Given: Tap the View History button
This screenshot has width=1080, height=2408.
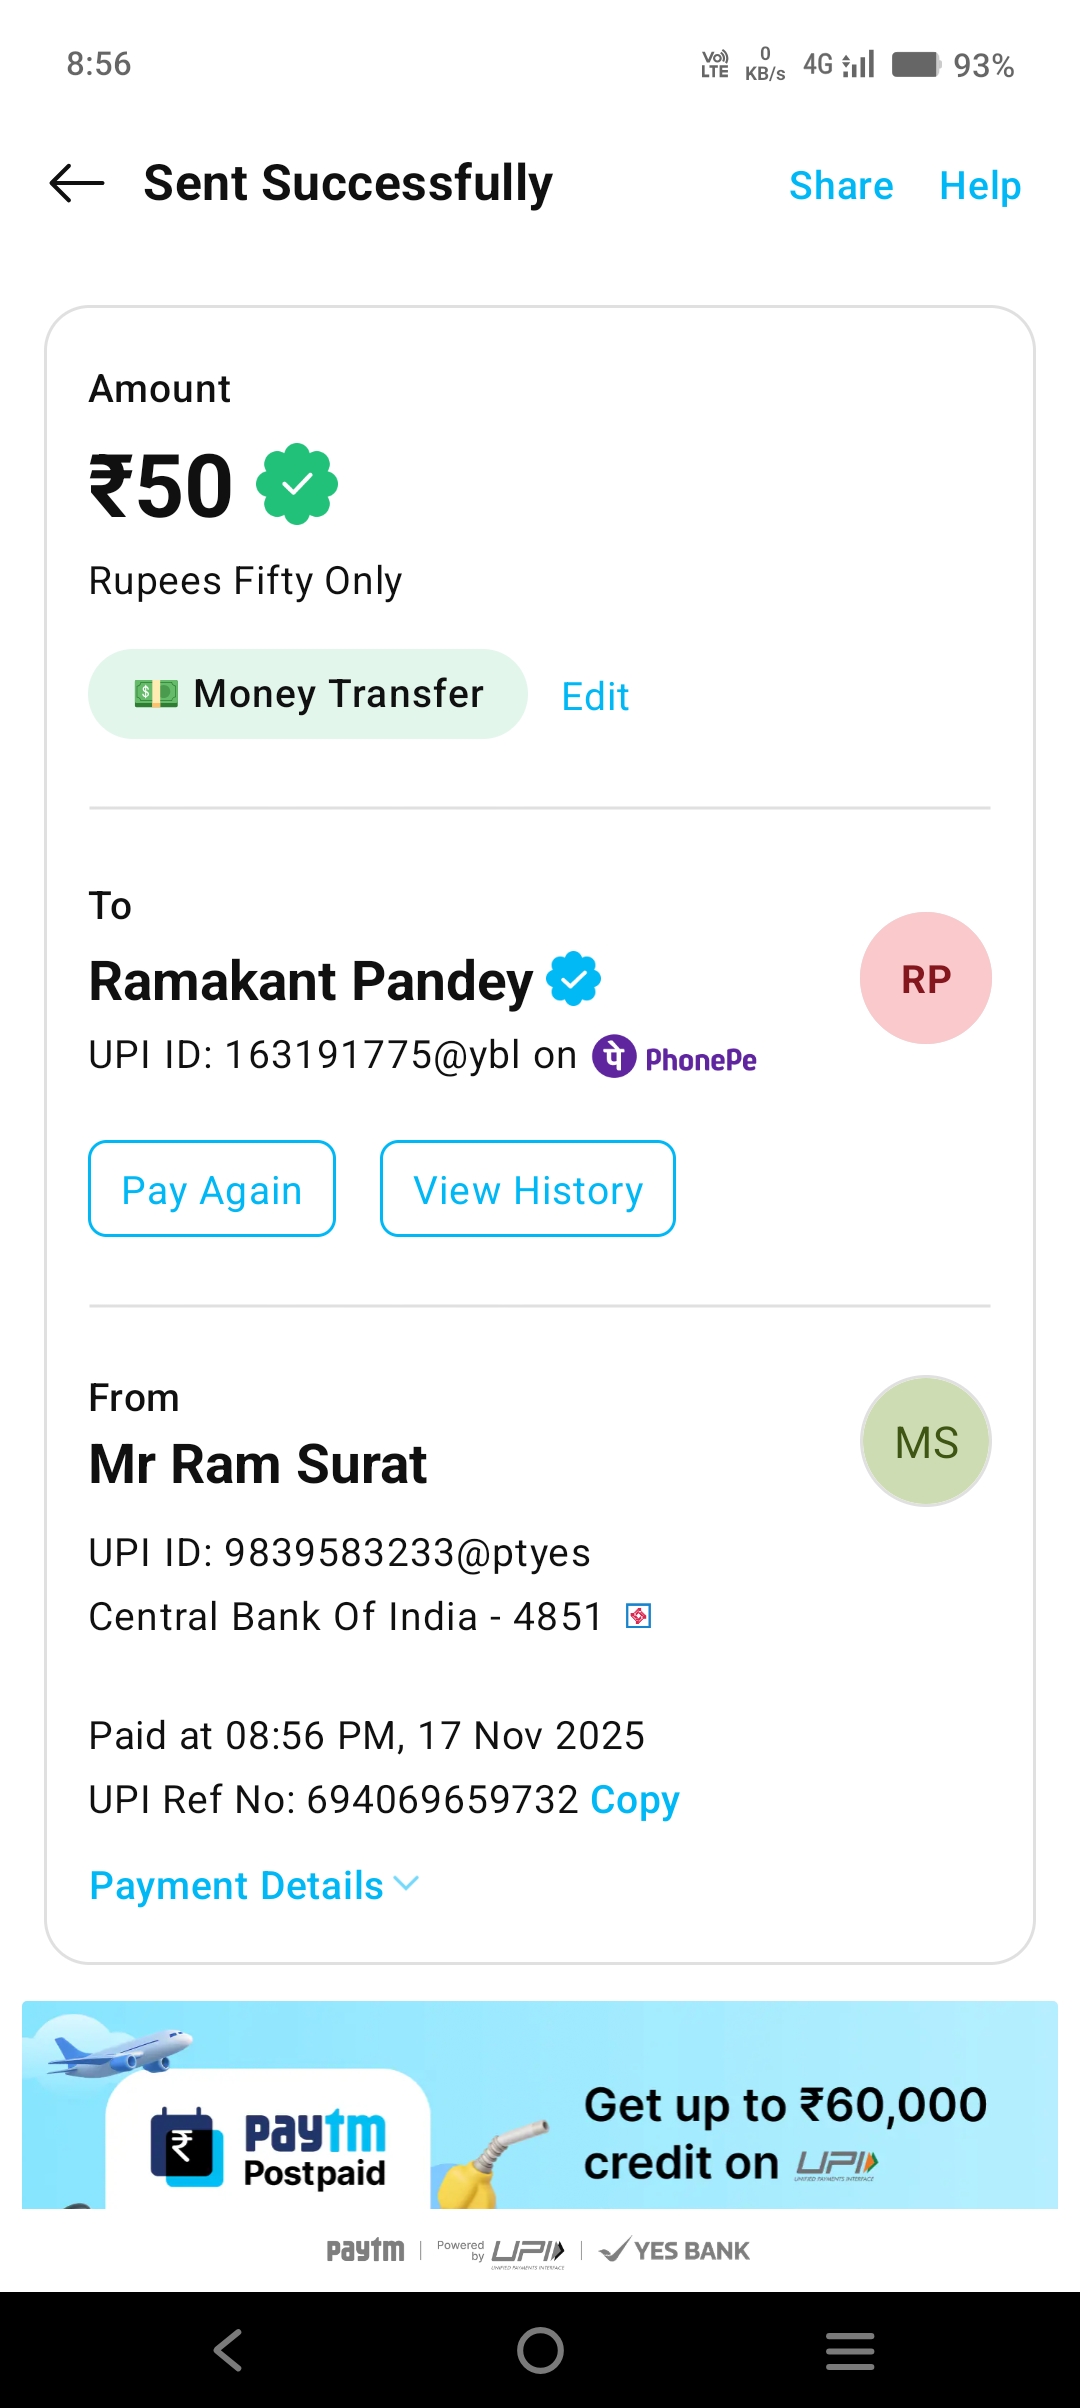Looking at the screenshot, I should coord(527,1189).
